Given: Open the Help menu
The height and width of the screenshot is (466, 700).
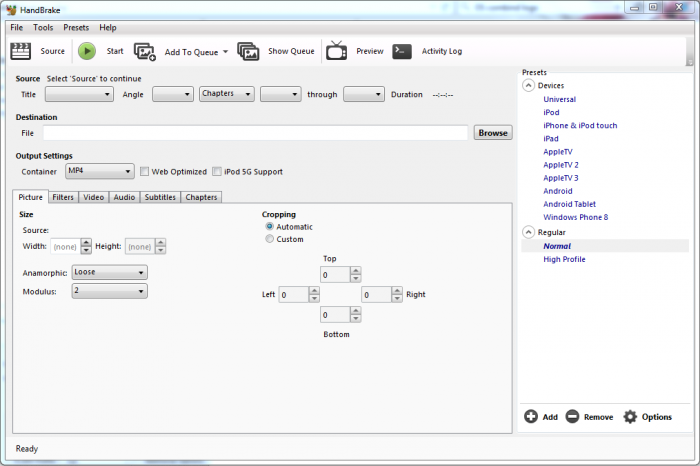Looking at the screenshot, I should pyautogui.click(x=108, y=27).
